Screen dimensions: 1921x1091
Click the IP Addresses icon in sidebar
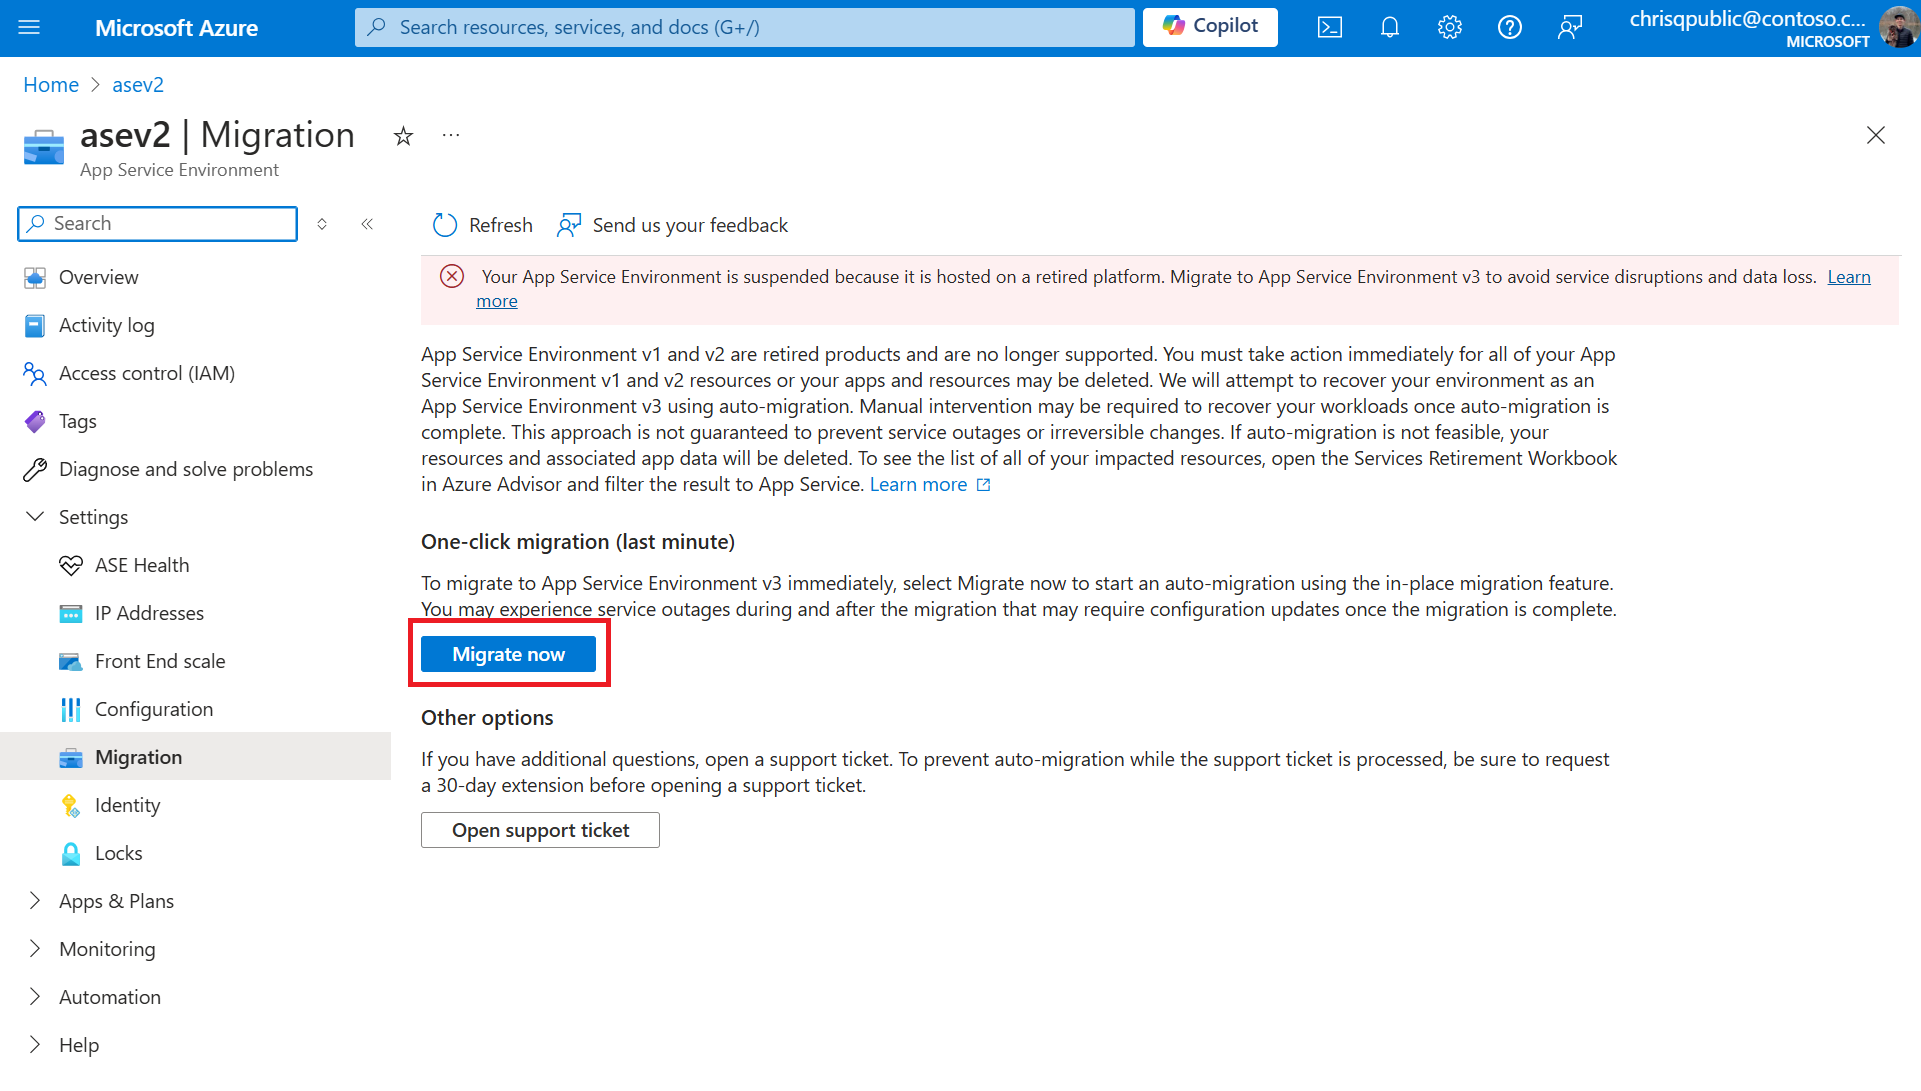click(x=69, y=611)
